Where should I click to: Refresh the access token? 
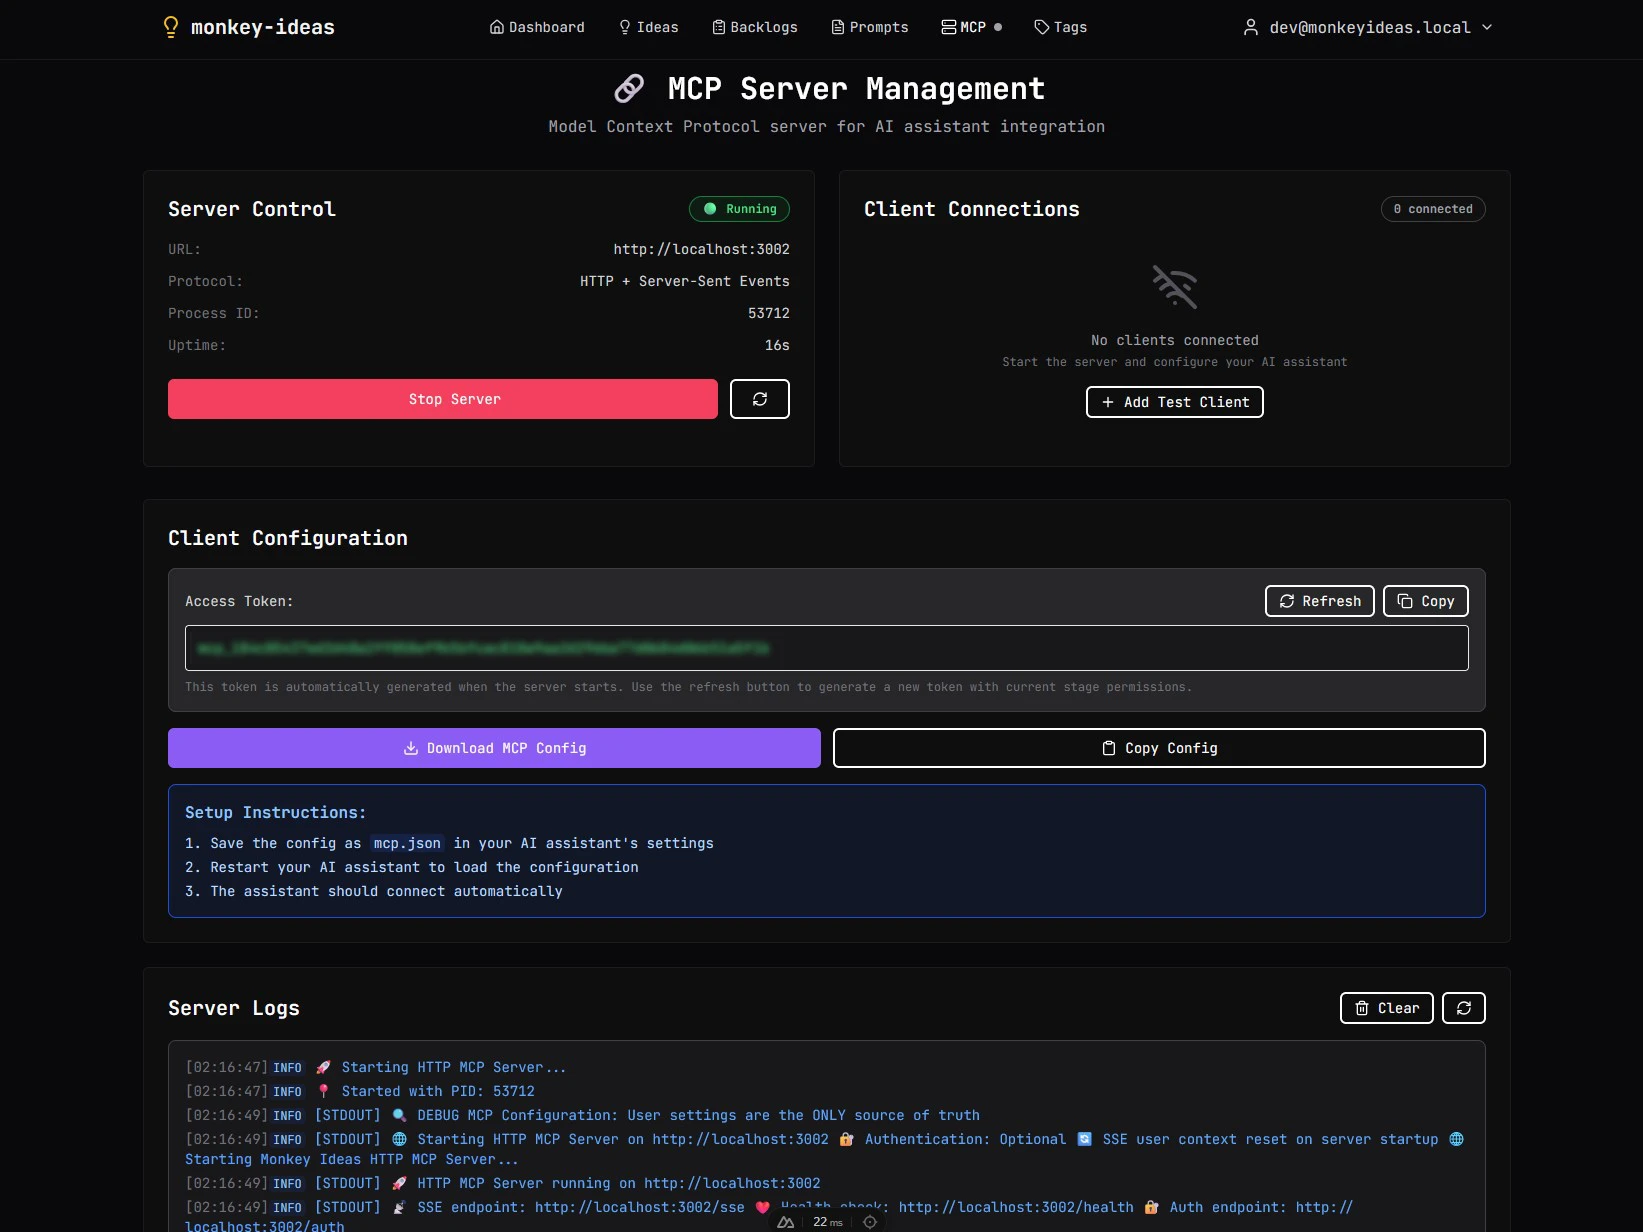[1320, 601]
